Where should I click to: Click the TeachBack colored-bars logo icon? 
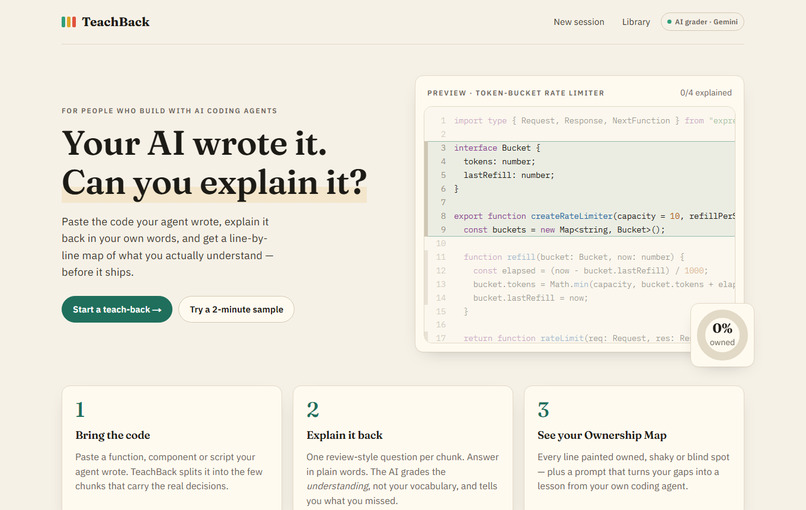[x=69, y=22]
